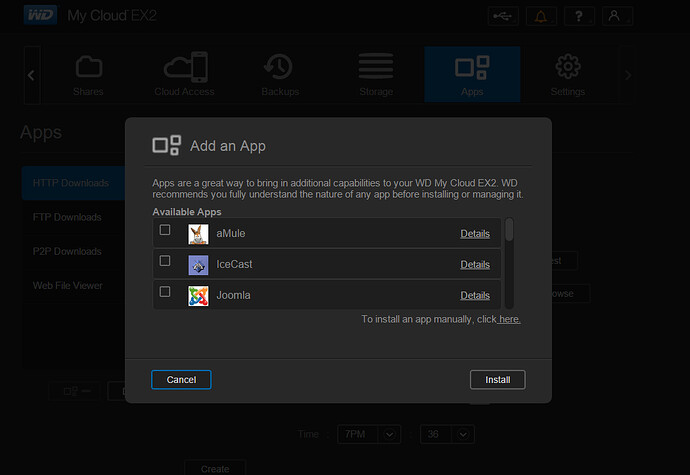Click the aMule app icon

coord(198,234)
